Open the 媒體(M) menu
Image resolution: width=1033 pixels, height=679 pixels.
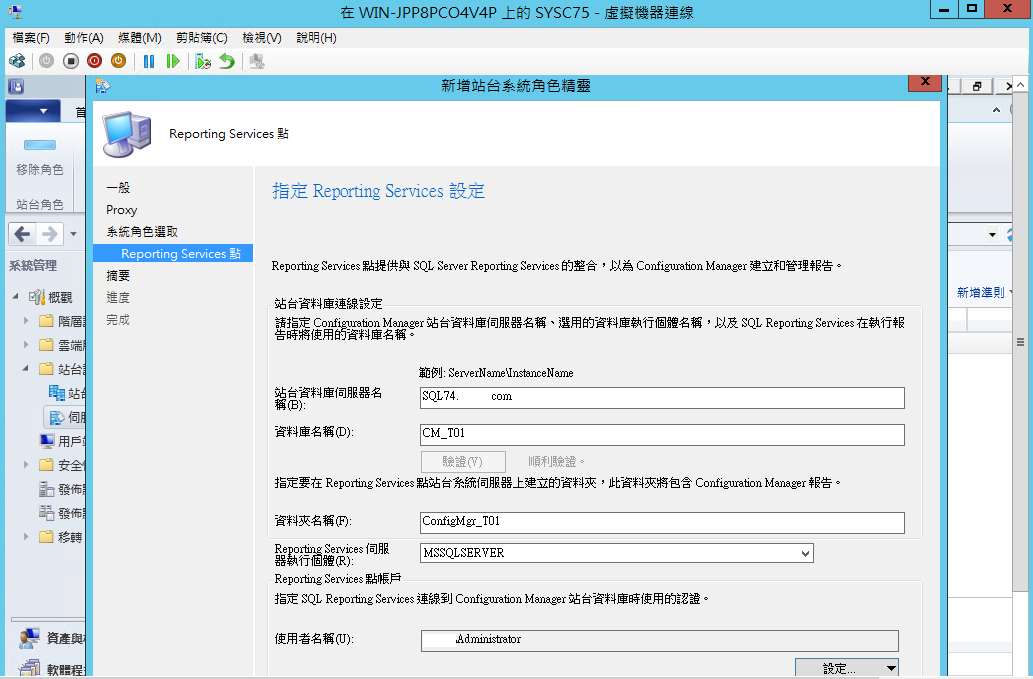pos(140,38)
